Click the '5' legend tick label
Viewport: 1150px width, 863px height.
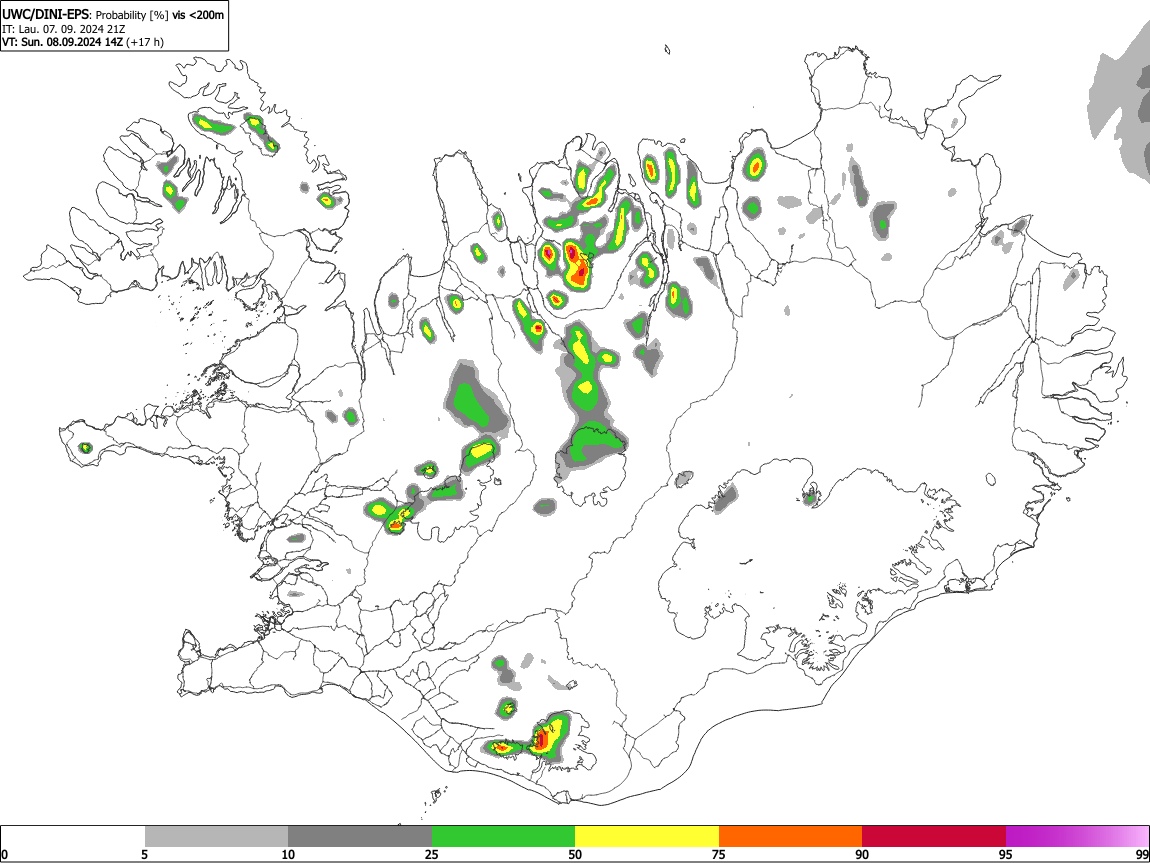[144, 855]
